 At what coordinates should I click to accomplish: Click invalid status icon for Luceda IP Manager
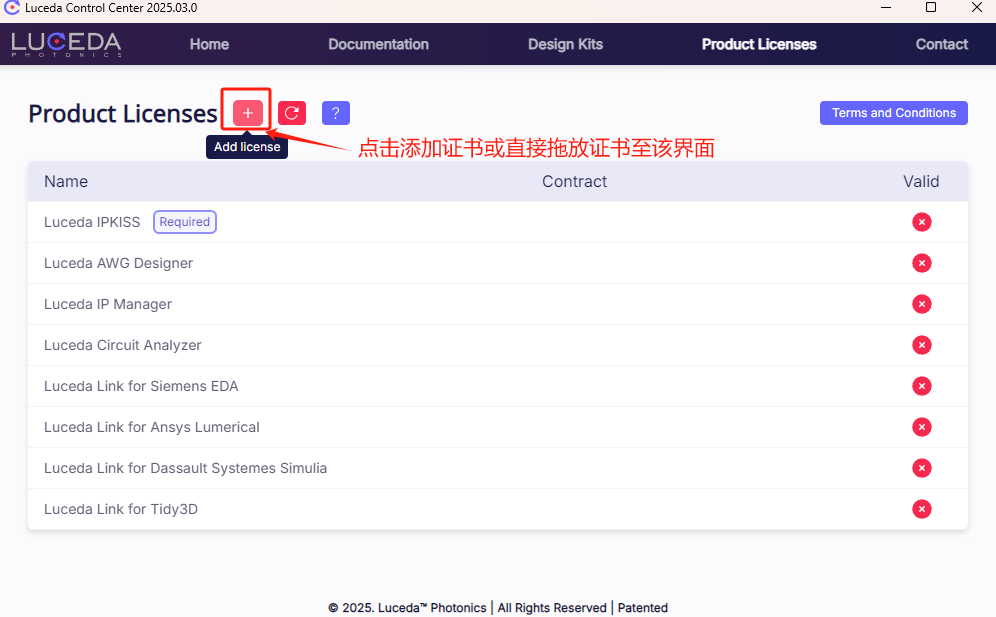point(922,304)
